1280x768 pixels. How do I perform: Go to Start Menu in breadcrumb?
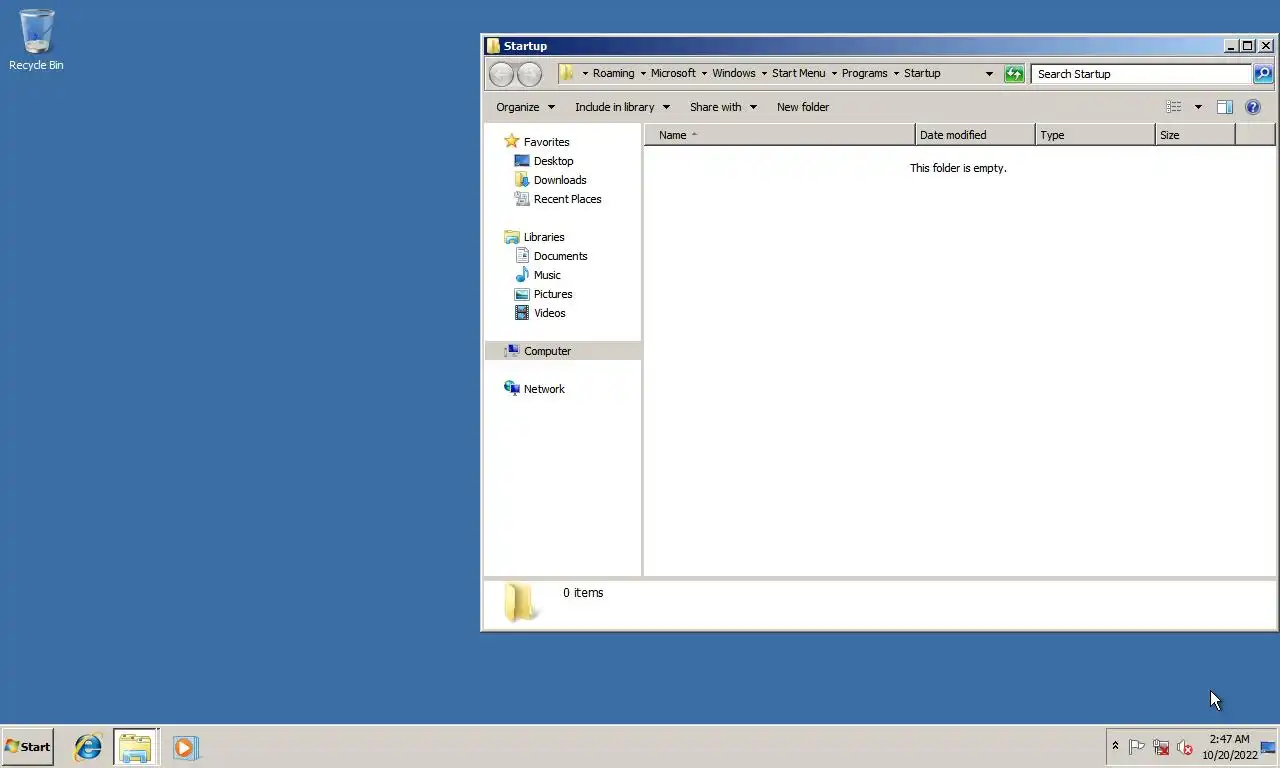[x=799, y=74]
